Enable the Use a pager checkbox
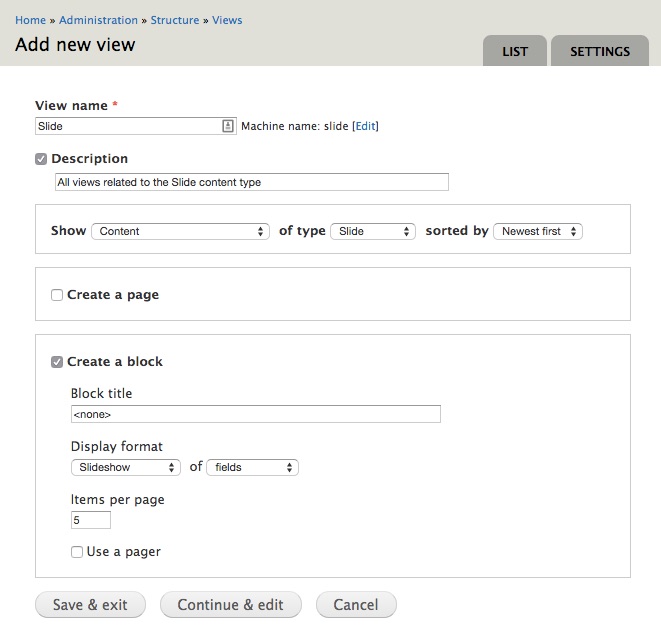661x634 pixels. pyautogui.click(x=77, y=552)
